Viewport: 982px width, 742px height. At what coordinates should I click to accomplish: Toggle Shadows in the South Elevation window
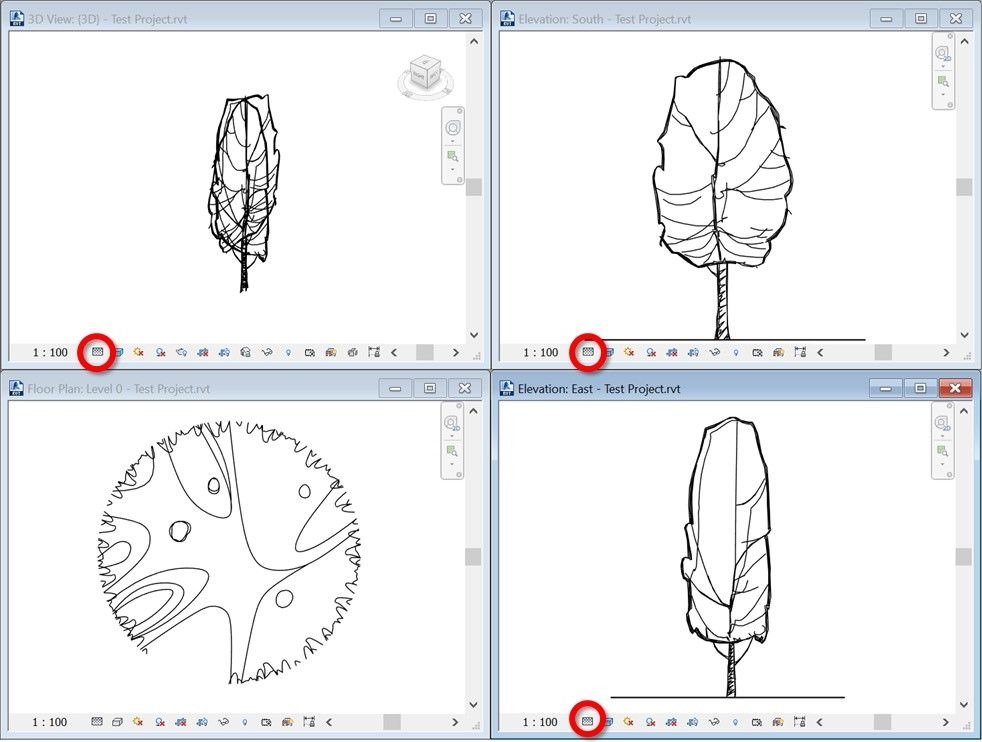coord(651,352)
